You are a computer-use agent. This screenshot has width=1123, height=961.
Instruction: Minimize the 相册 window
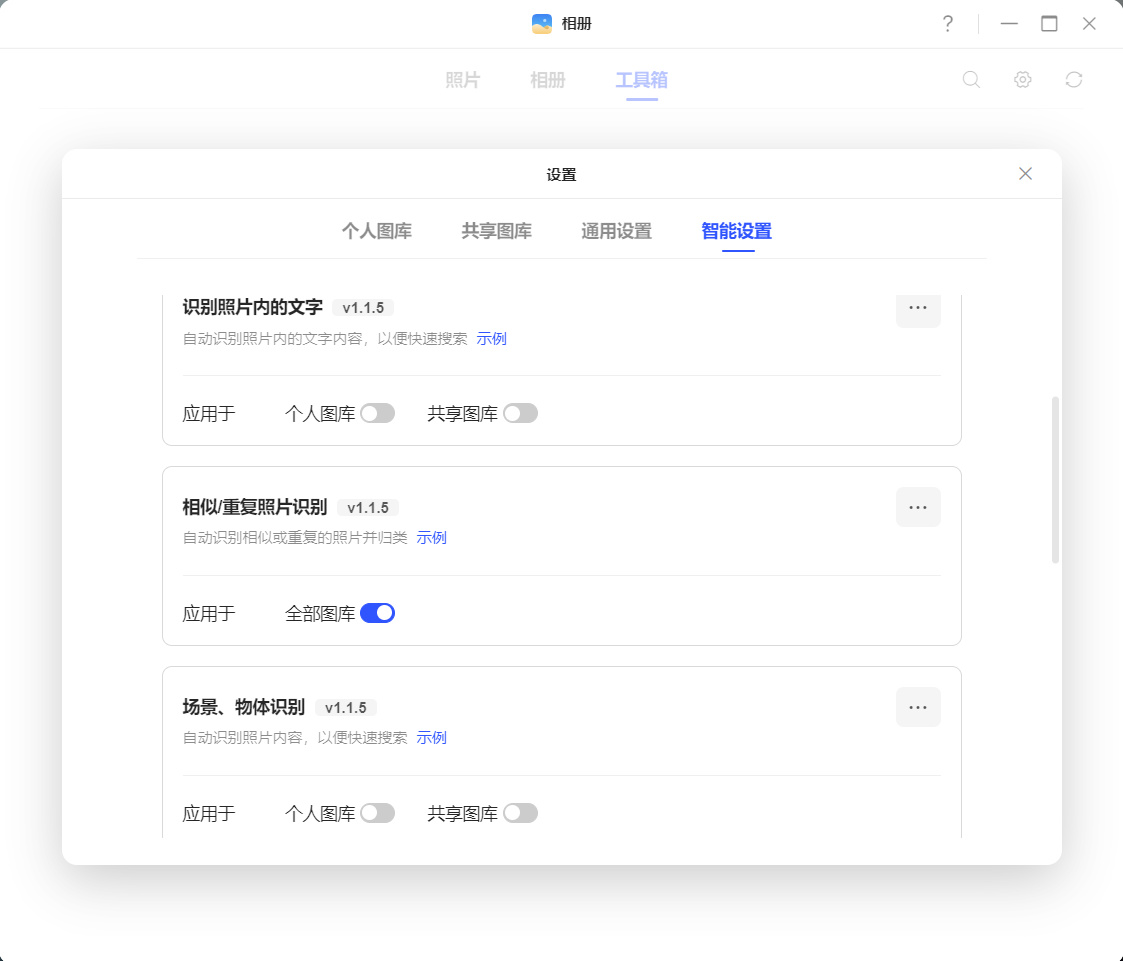tap(1009, 24)
